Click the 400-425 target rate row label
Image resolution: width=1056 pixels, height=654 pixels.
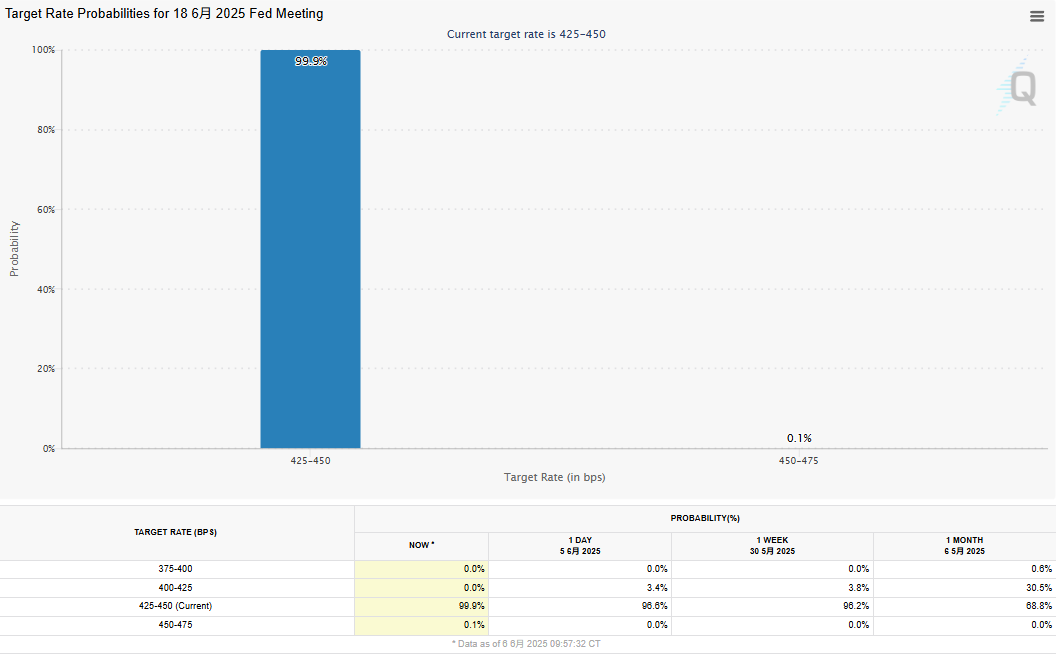(176, 587)
